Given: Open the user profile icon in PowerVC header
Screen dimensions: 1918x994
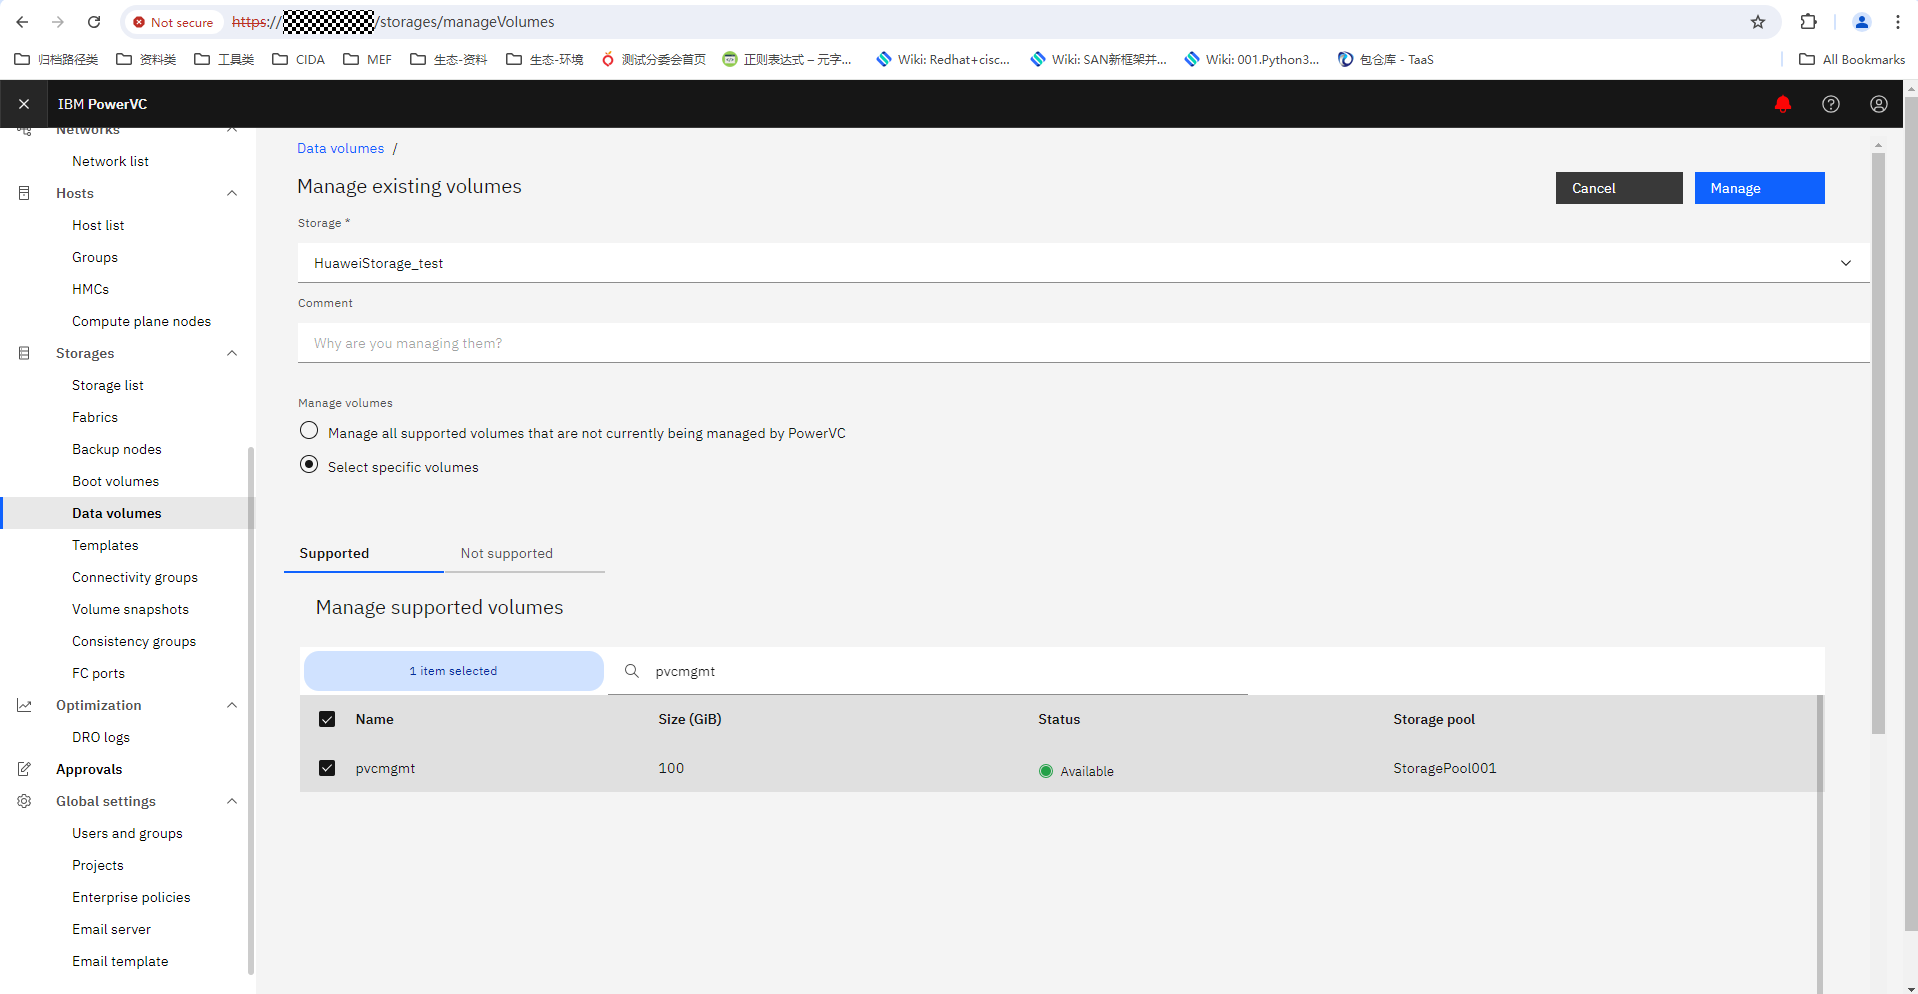Looking at the screenshot, I should [1878, 104].
